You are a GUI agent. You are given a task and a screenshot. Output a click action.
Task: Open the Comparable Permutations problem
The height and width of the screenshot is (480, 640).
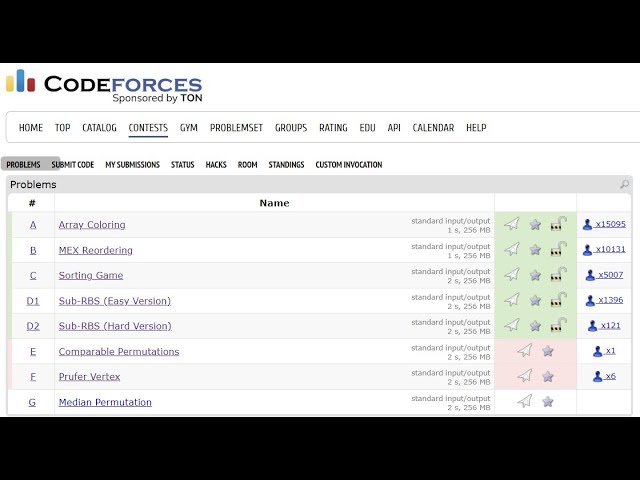(x=119, y=351)
